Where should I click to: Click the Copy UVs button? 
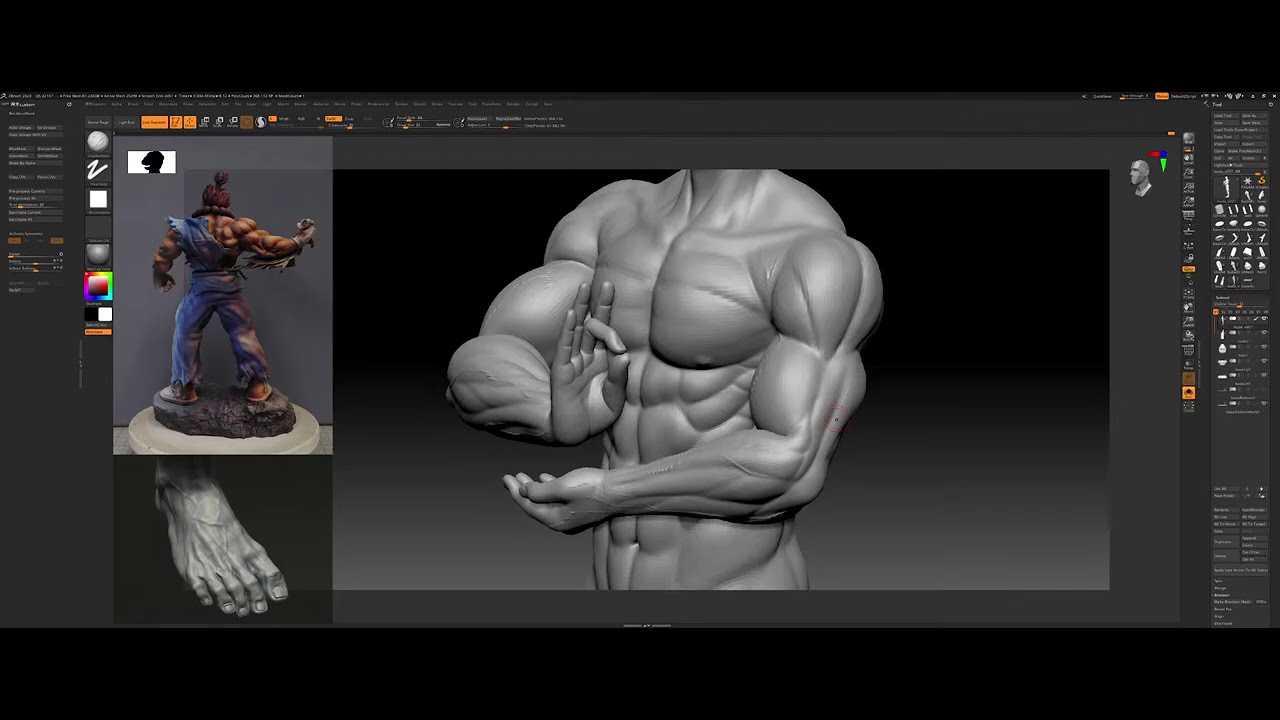click(19, 177)
